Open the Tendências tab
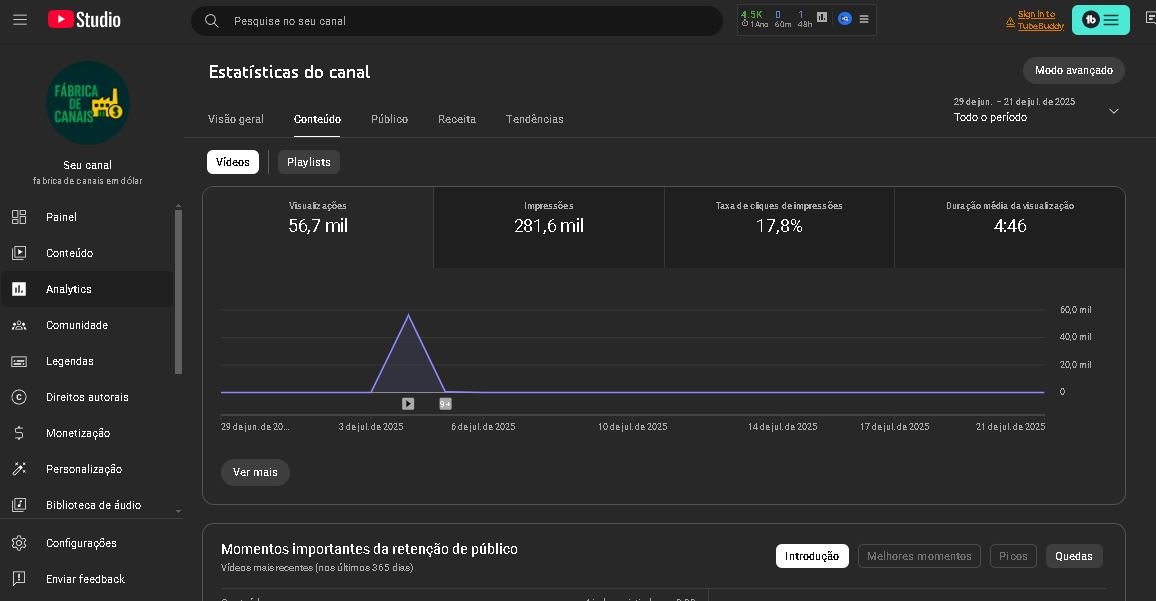Screen dimensions: 1156x601 coord(535,119)
